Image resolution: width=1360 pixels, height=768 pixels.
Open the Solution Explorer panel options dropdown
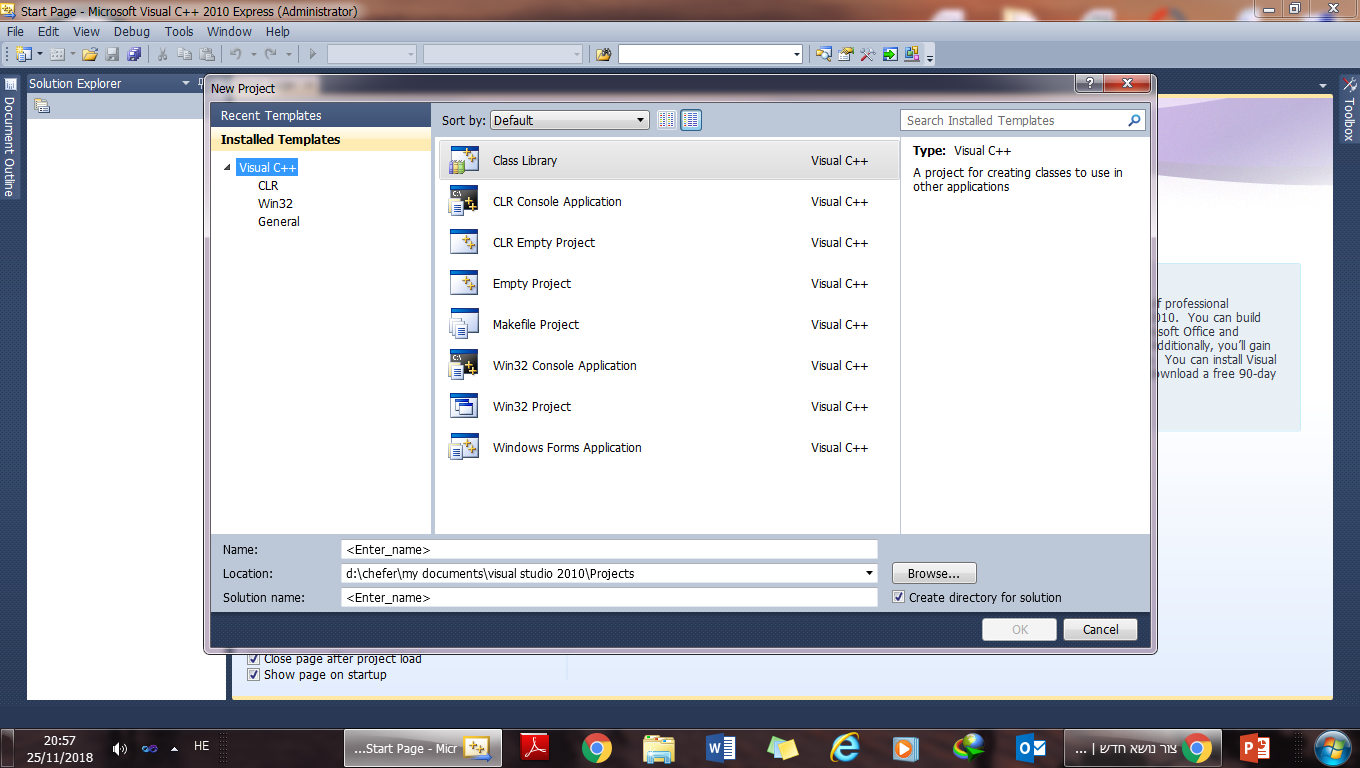click(x=186, y=83)
